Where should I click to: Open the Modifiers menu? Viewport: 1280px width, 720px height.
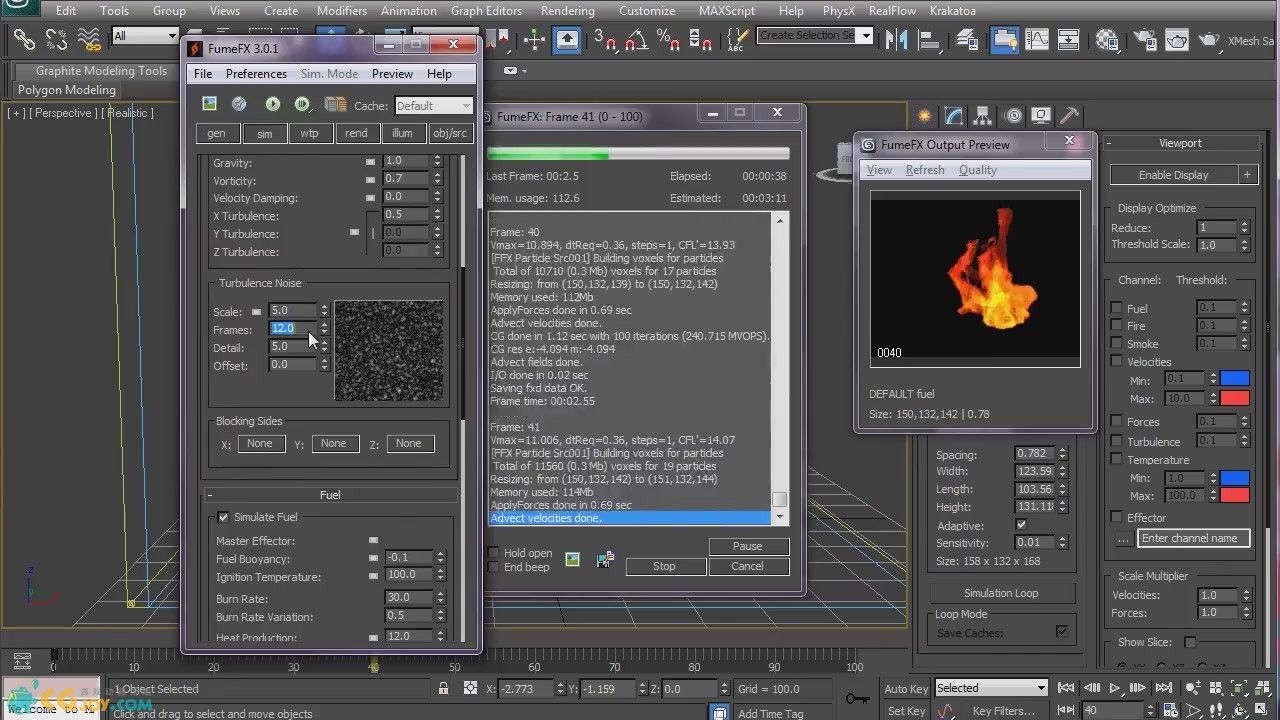tap(342, 11)
